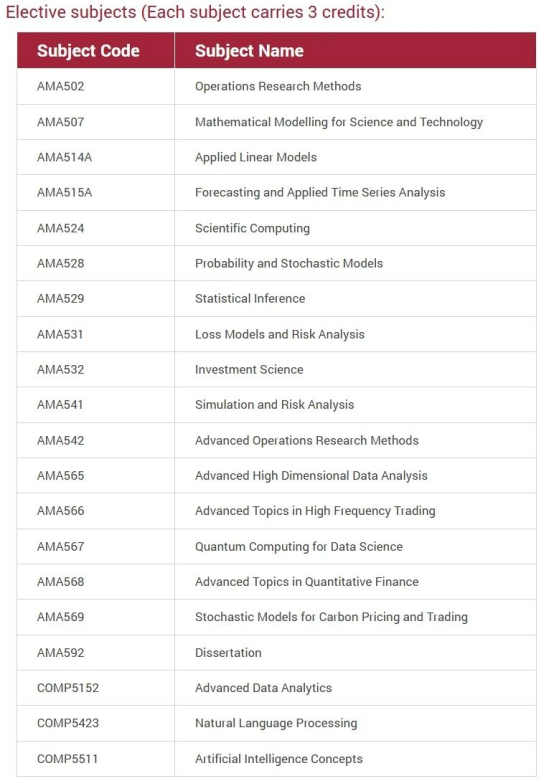Screen dimensions: 554x781
Task: Select Mathematical Modelling for Science and Technology
Action: [339, 122]
